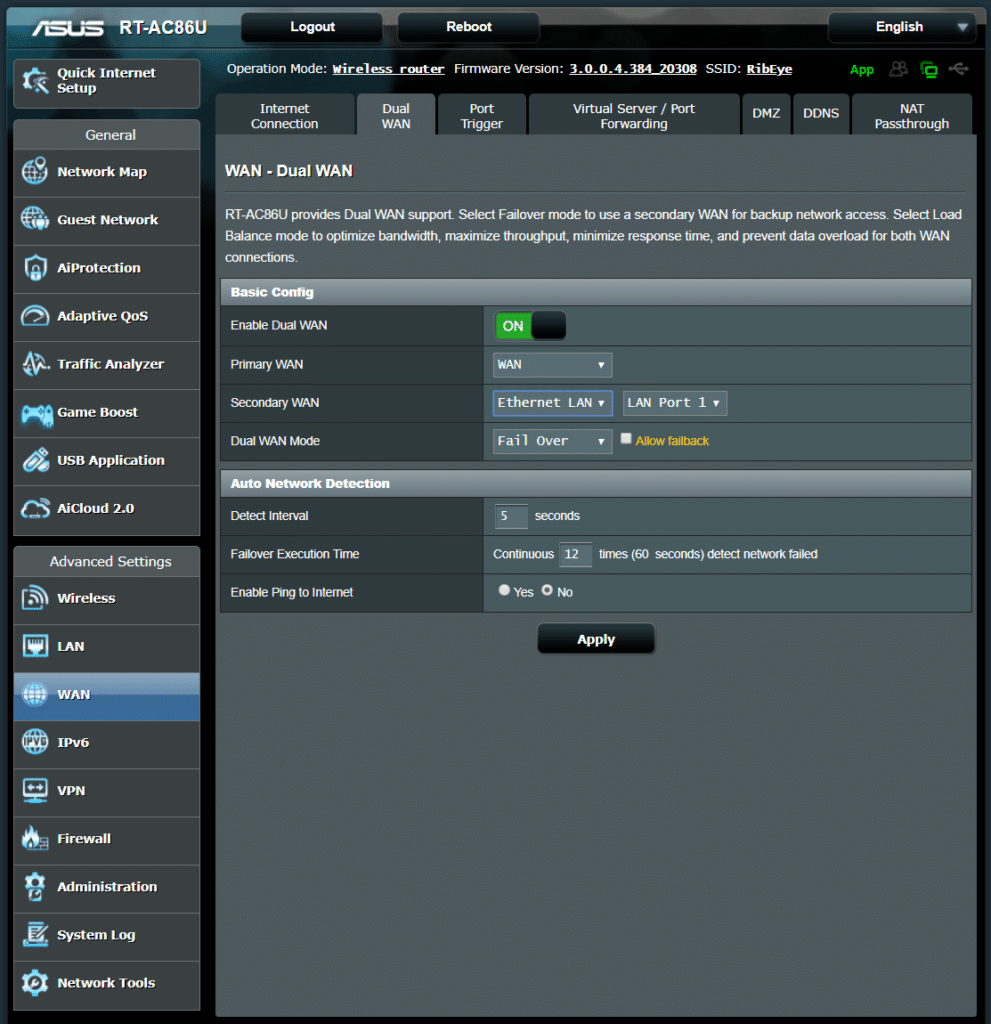Viewport: 991px width, 1024px height.
Task: Open AiProtection via its shield icon
Action: coord(35,268)
